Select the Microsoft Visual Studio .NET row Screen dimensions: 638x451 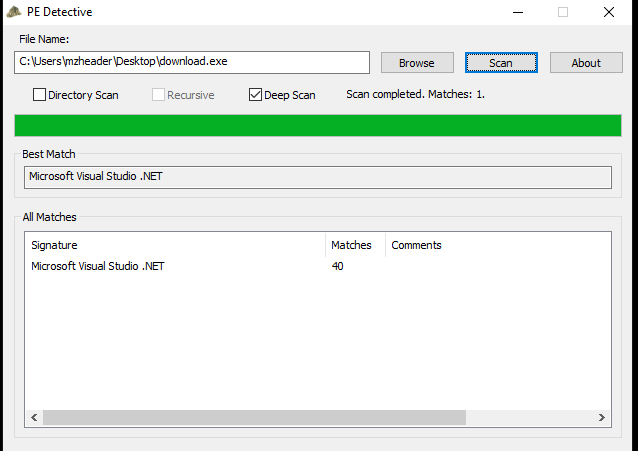click(318, 266)
